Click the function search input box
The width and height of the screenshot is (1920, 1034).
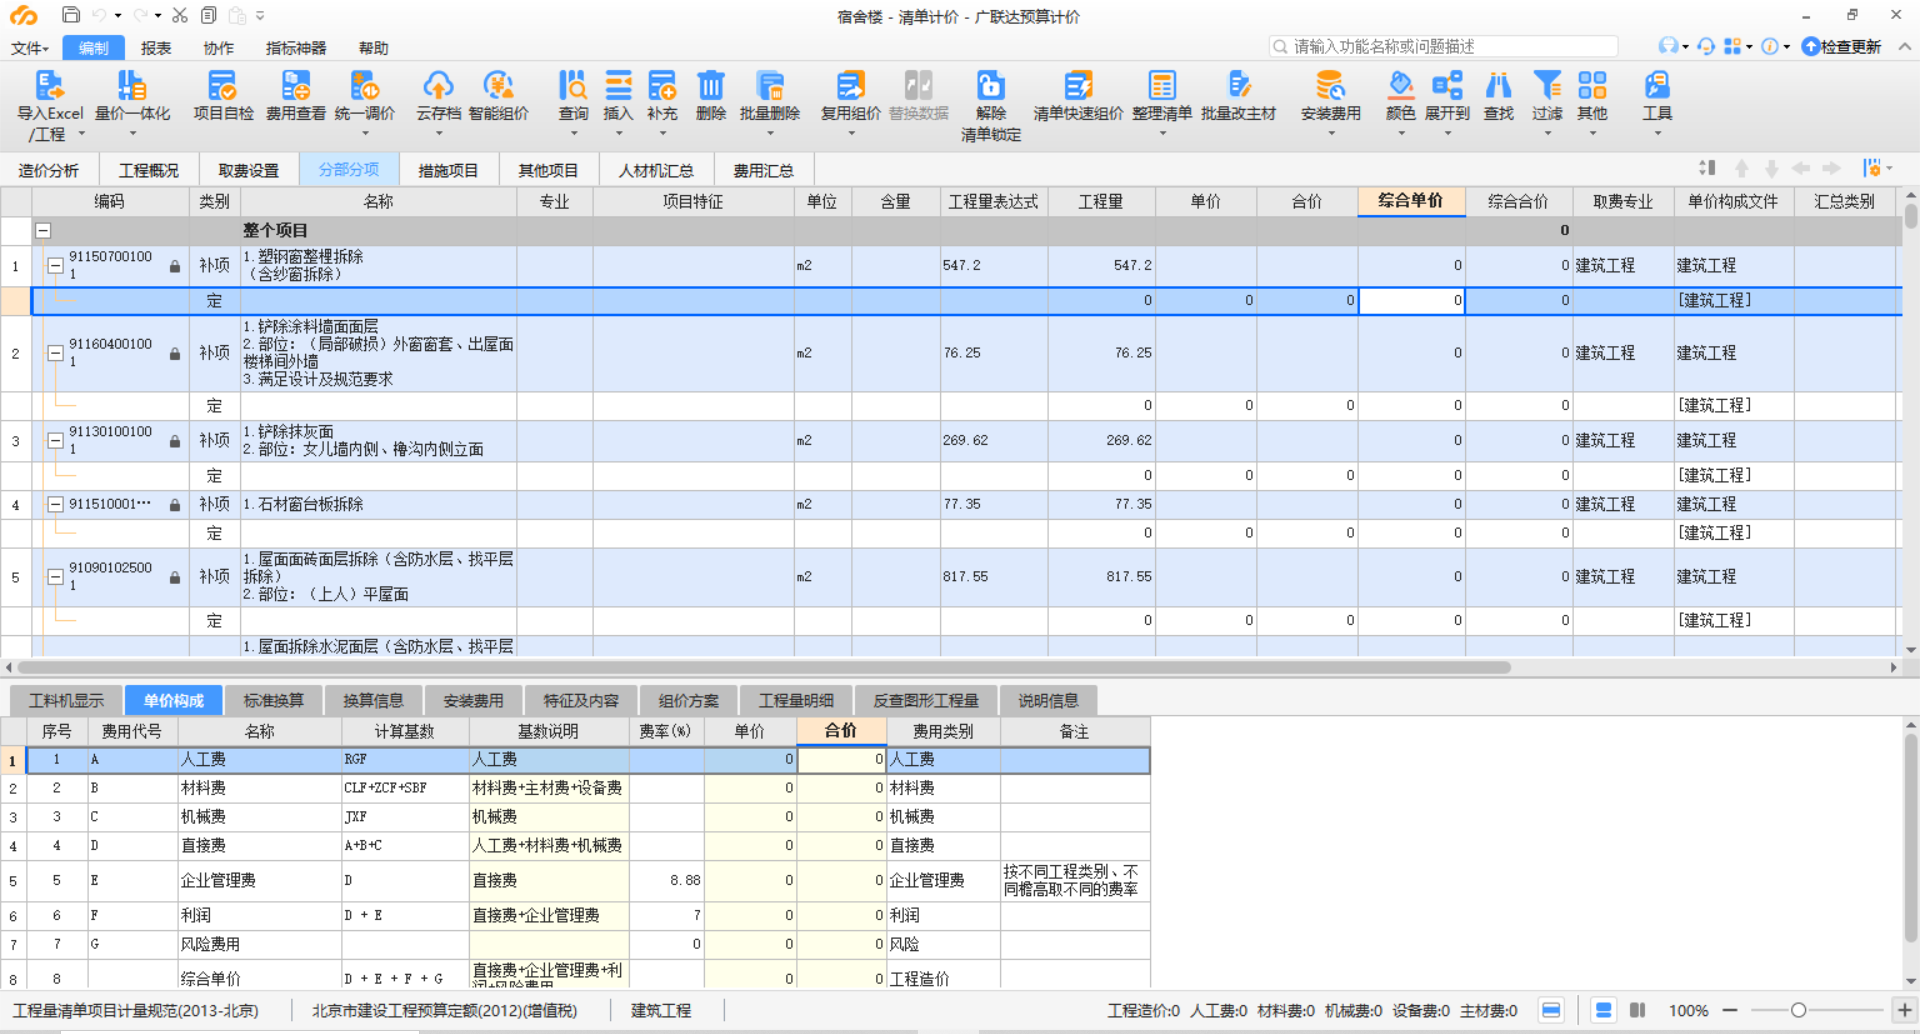pyautogui.click(x=1443, y=47)
